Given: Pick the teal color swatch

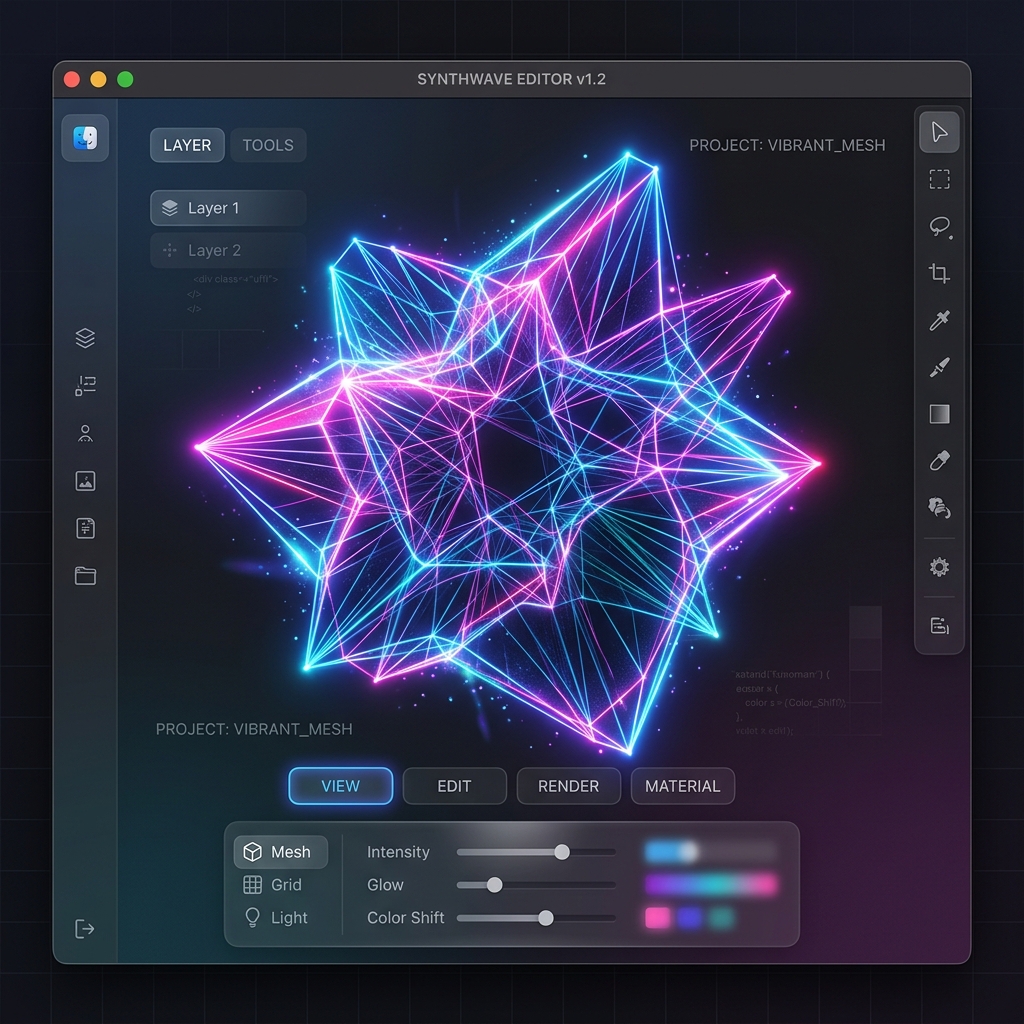Looking at the screenshot, I should [721, 917].
